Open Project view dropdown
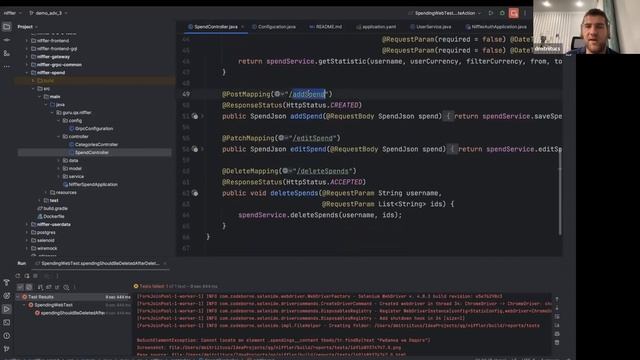Screen dimensions: 640x360 pos(27,27)
